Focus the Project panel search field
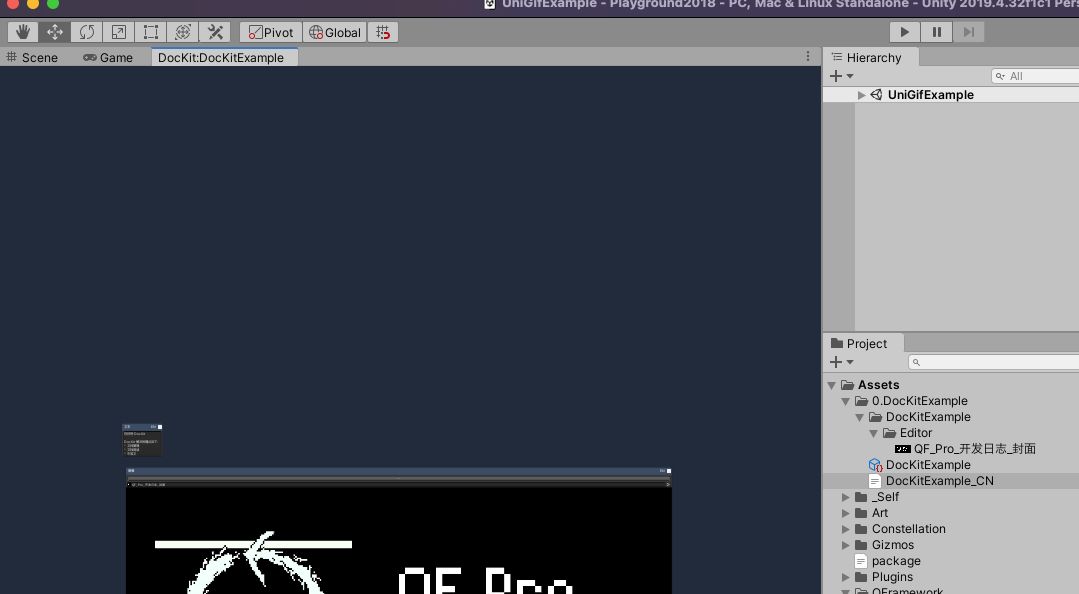This screenshot has width=1079, height=594. click(x=994, y=362)
